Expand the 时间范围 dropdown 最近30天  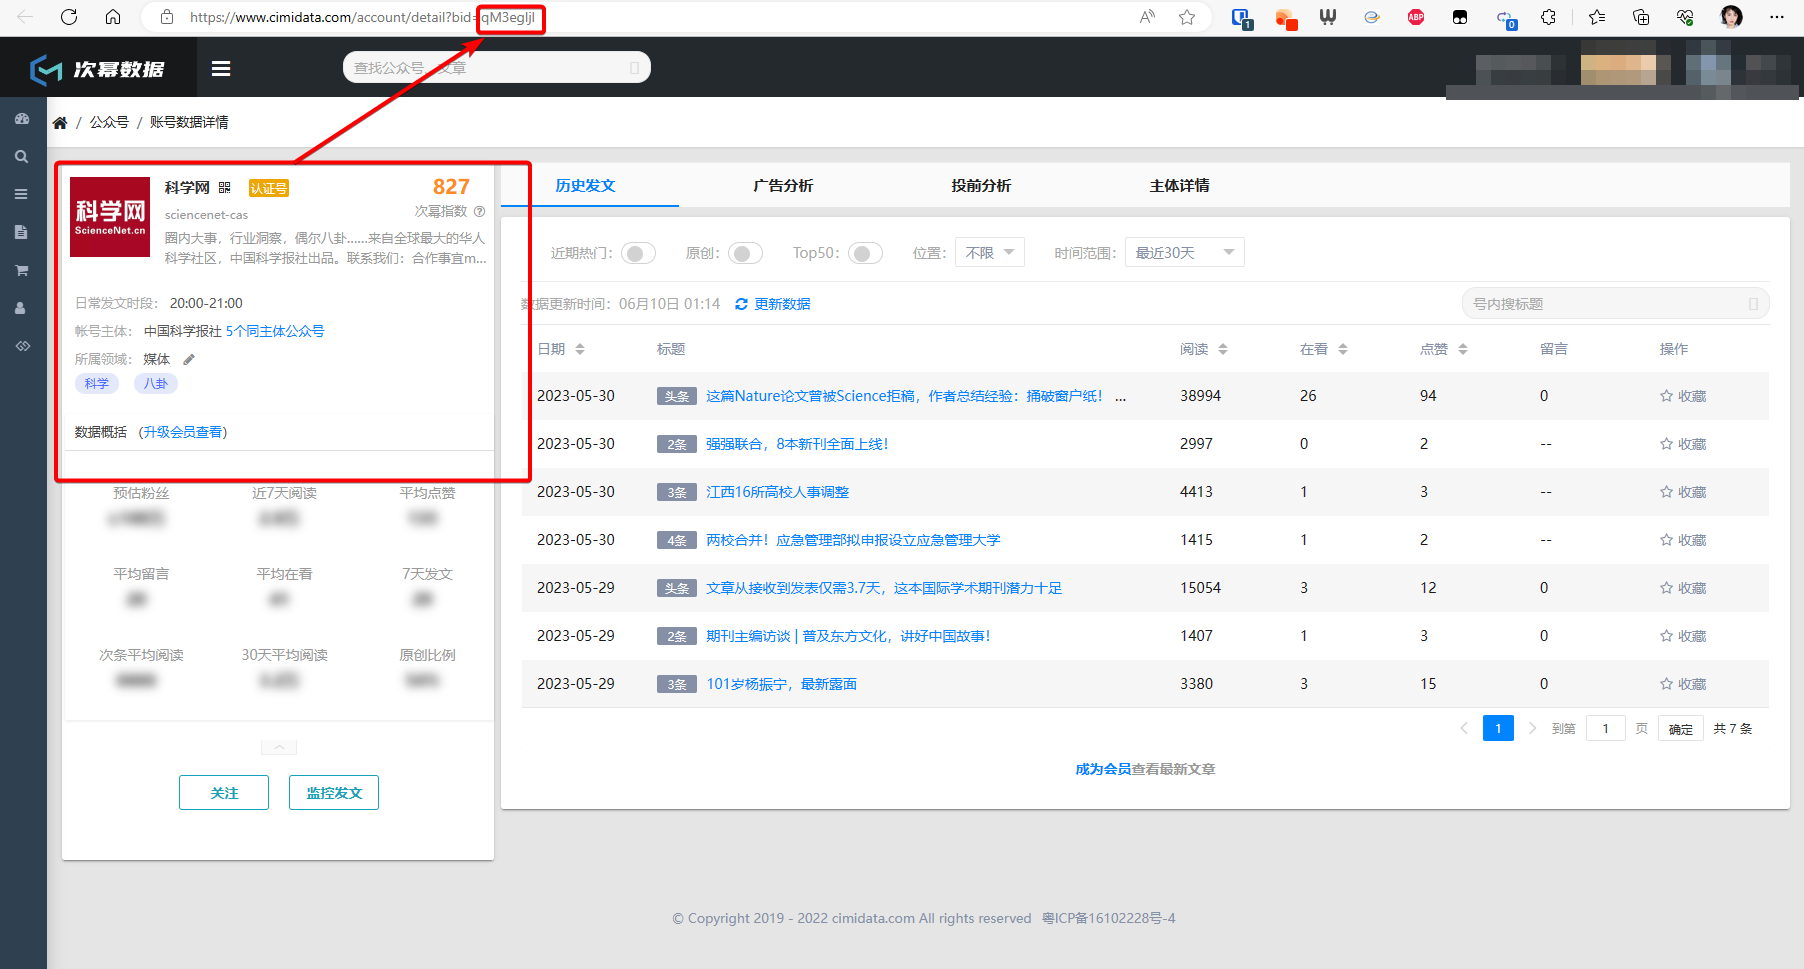(x=1184, y=253)
